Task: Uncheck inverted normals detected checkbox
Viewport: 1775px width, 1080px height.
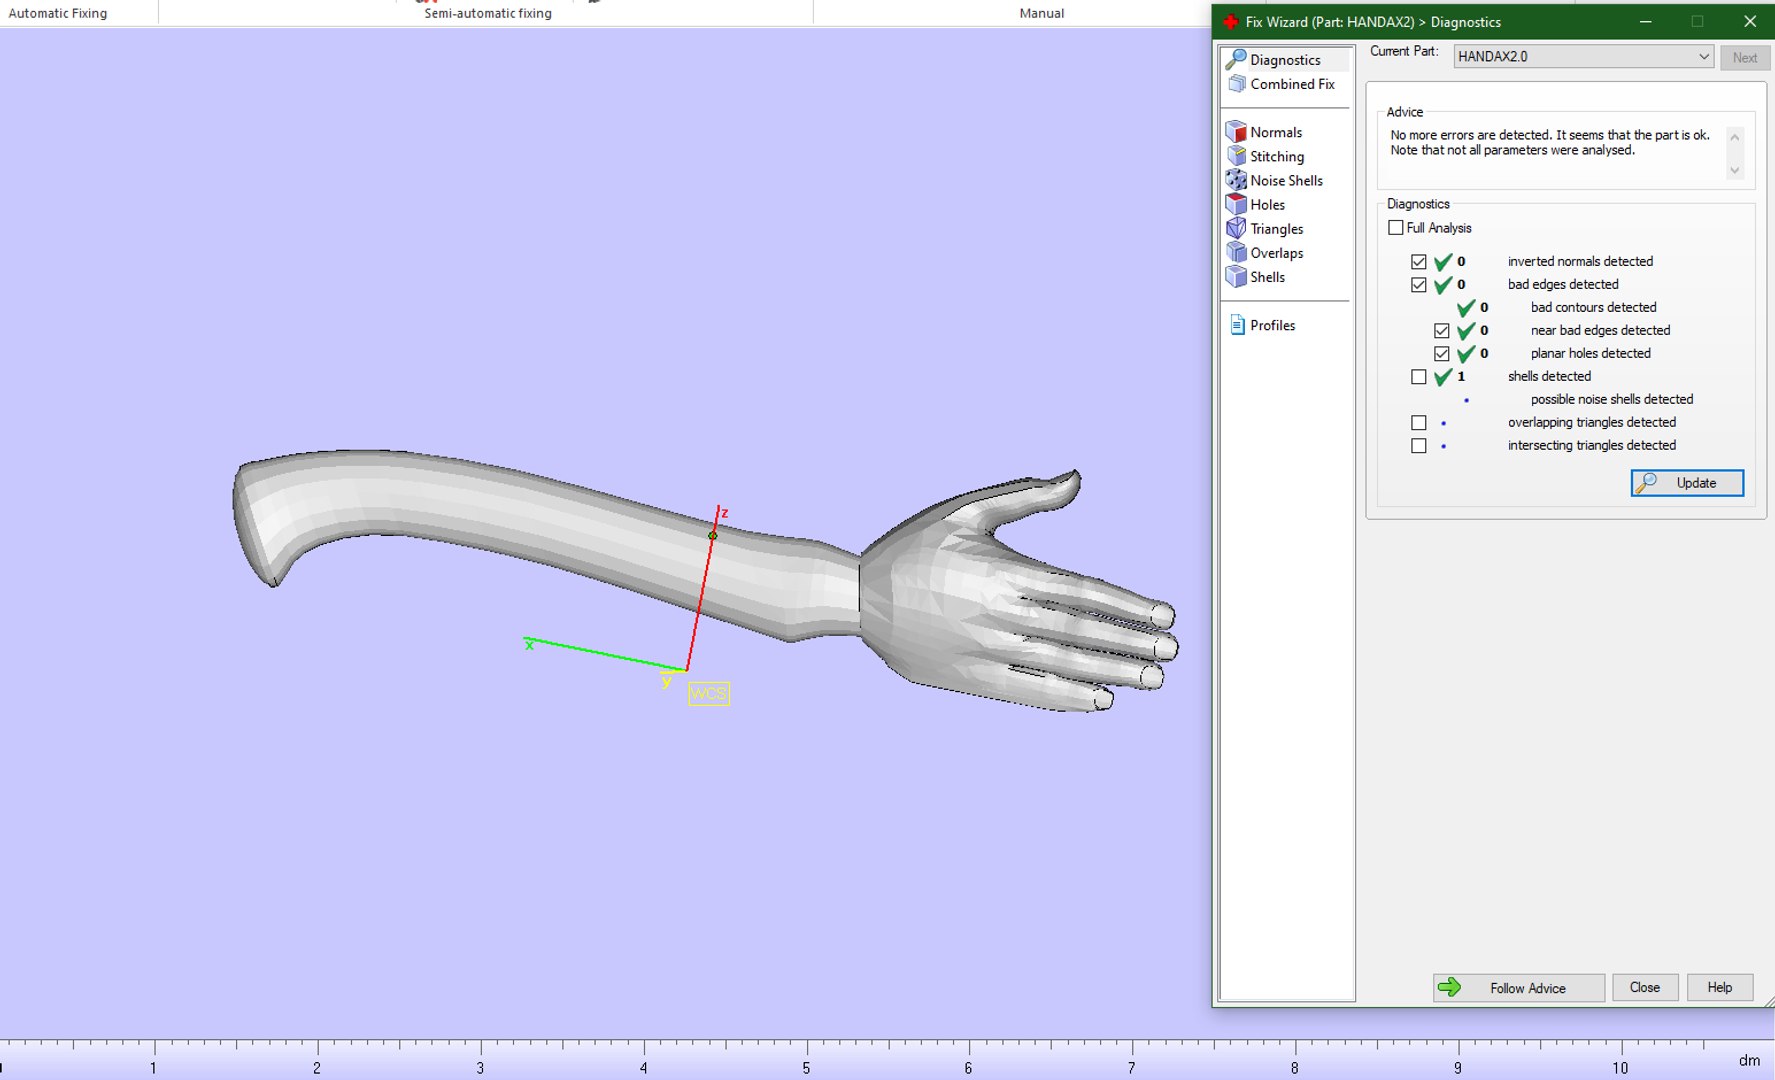Action: coord(1418,262)
